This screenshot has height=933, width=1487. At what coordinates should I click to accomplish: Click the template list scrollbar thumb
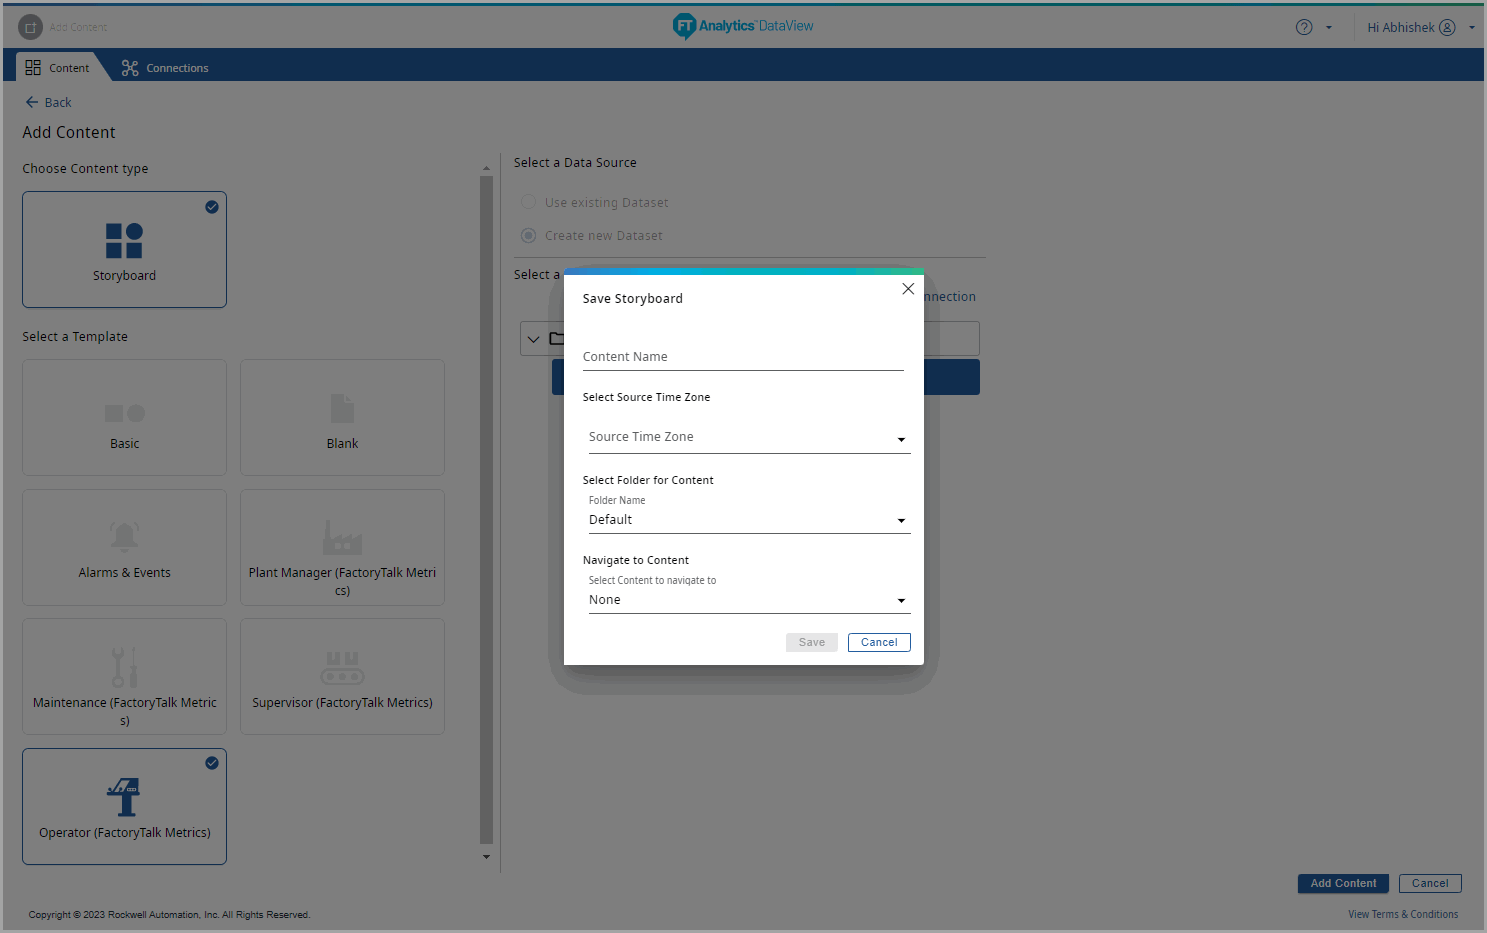pos(486,510)
